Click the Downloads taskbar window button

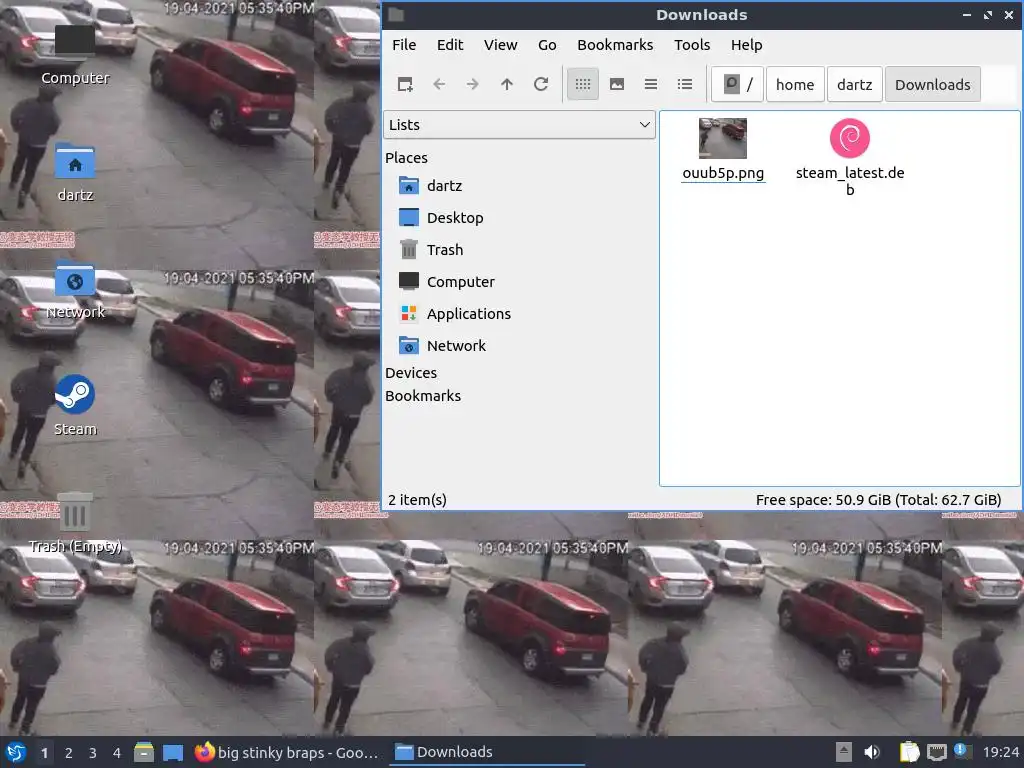pos(487,752)
